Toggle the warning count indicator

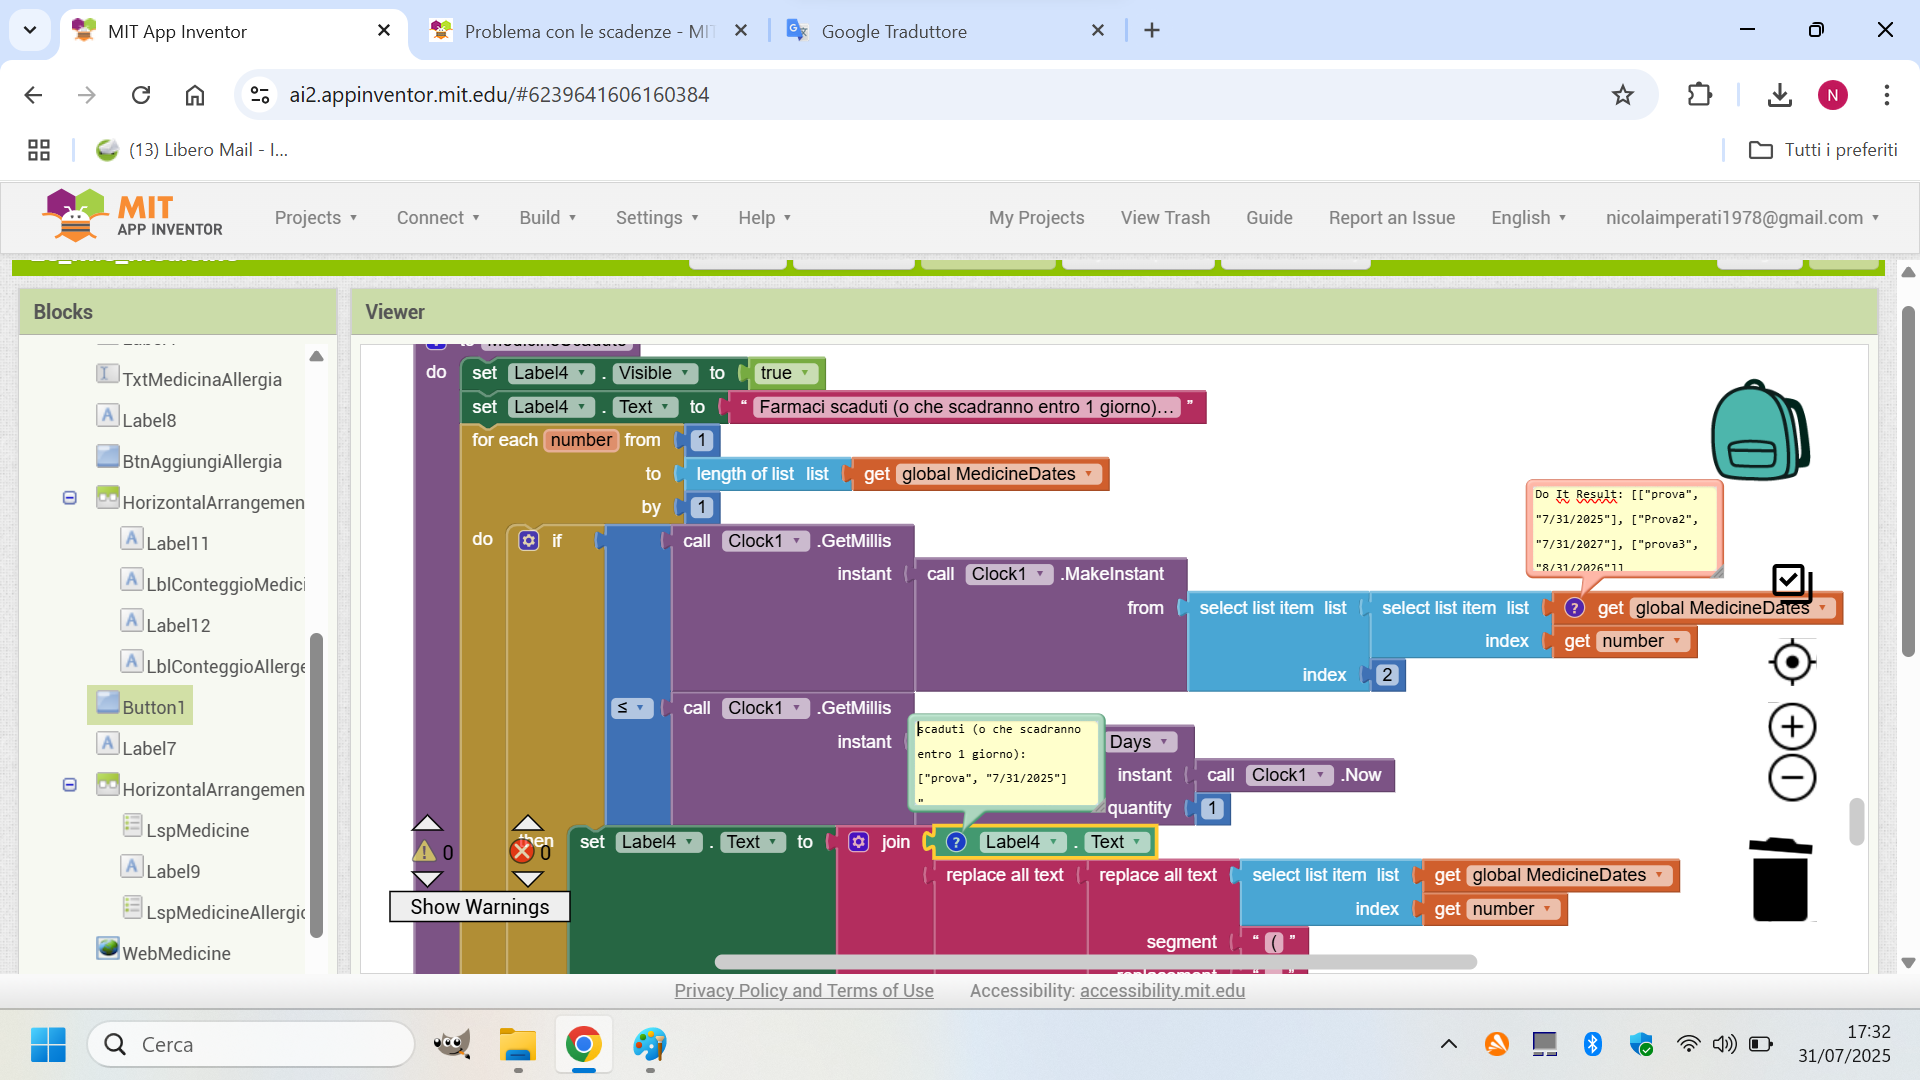pyautogui.click(x=425, y=852)
